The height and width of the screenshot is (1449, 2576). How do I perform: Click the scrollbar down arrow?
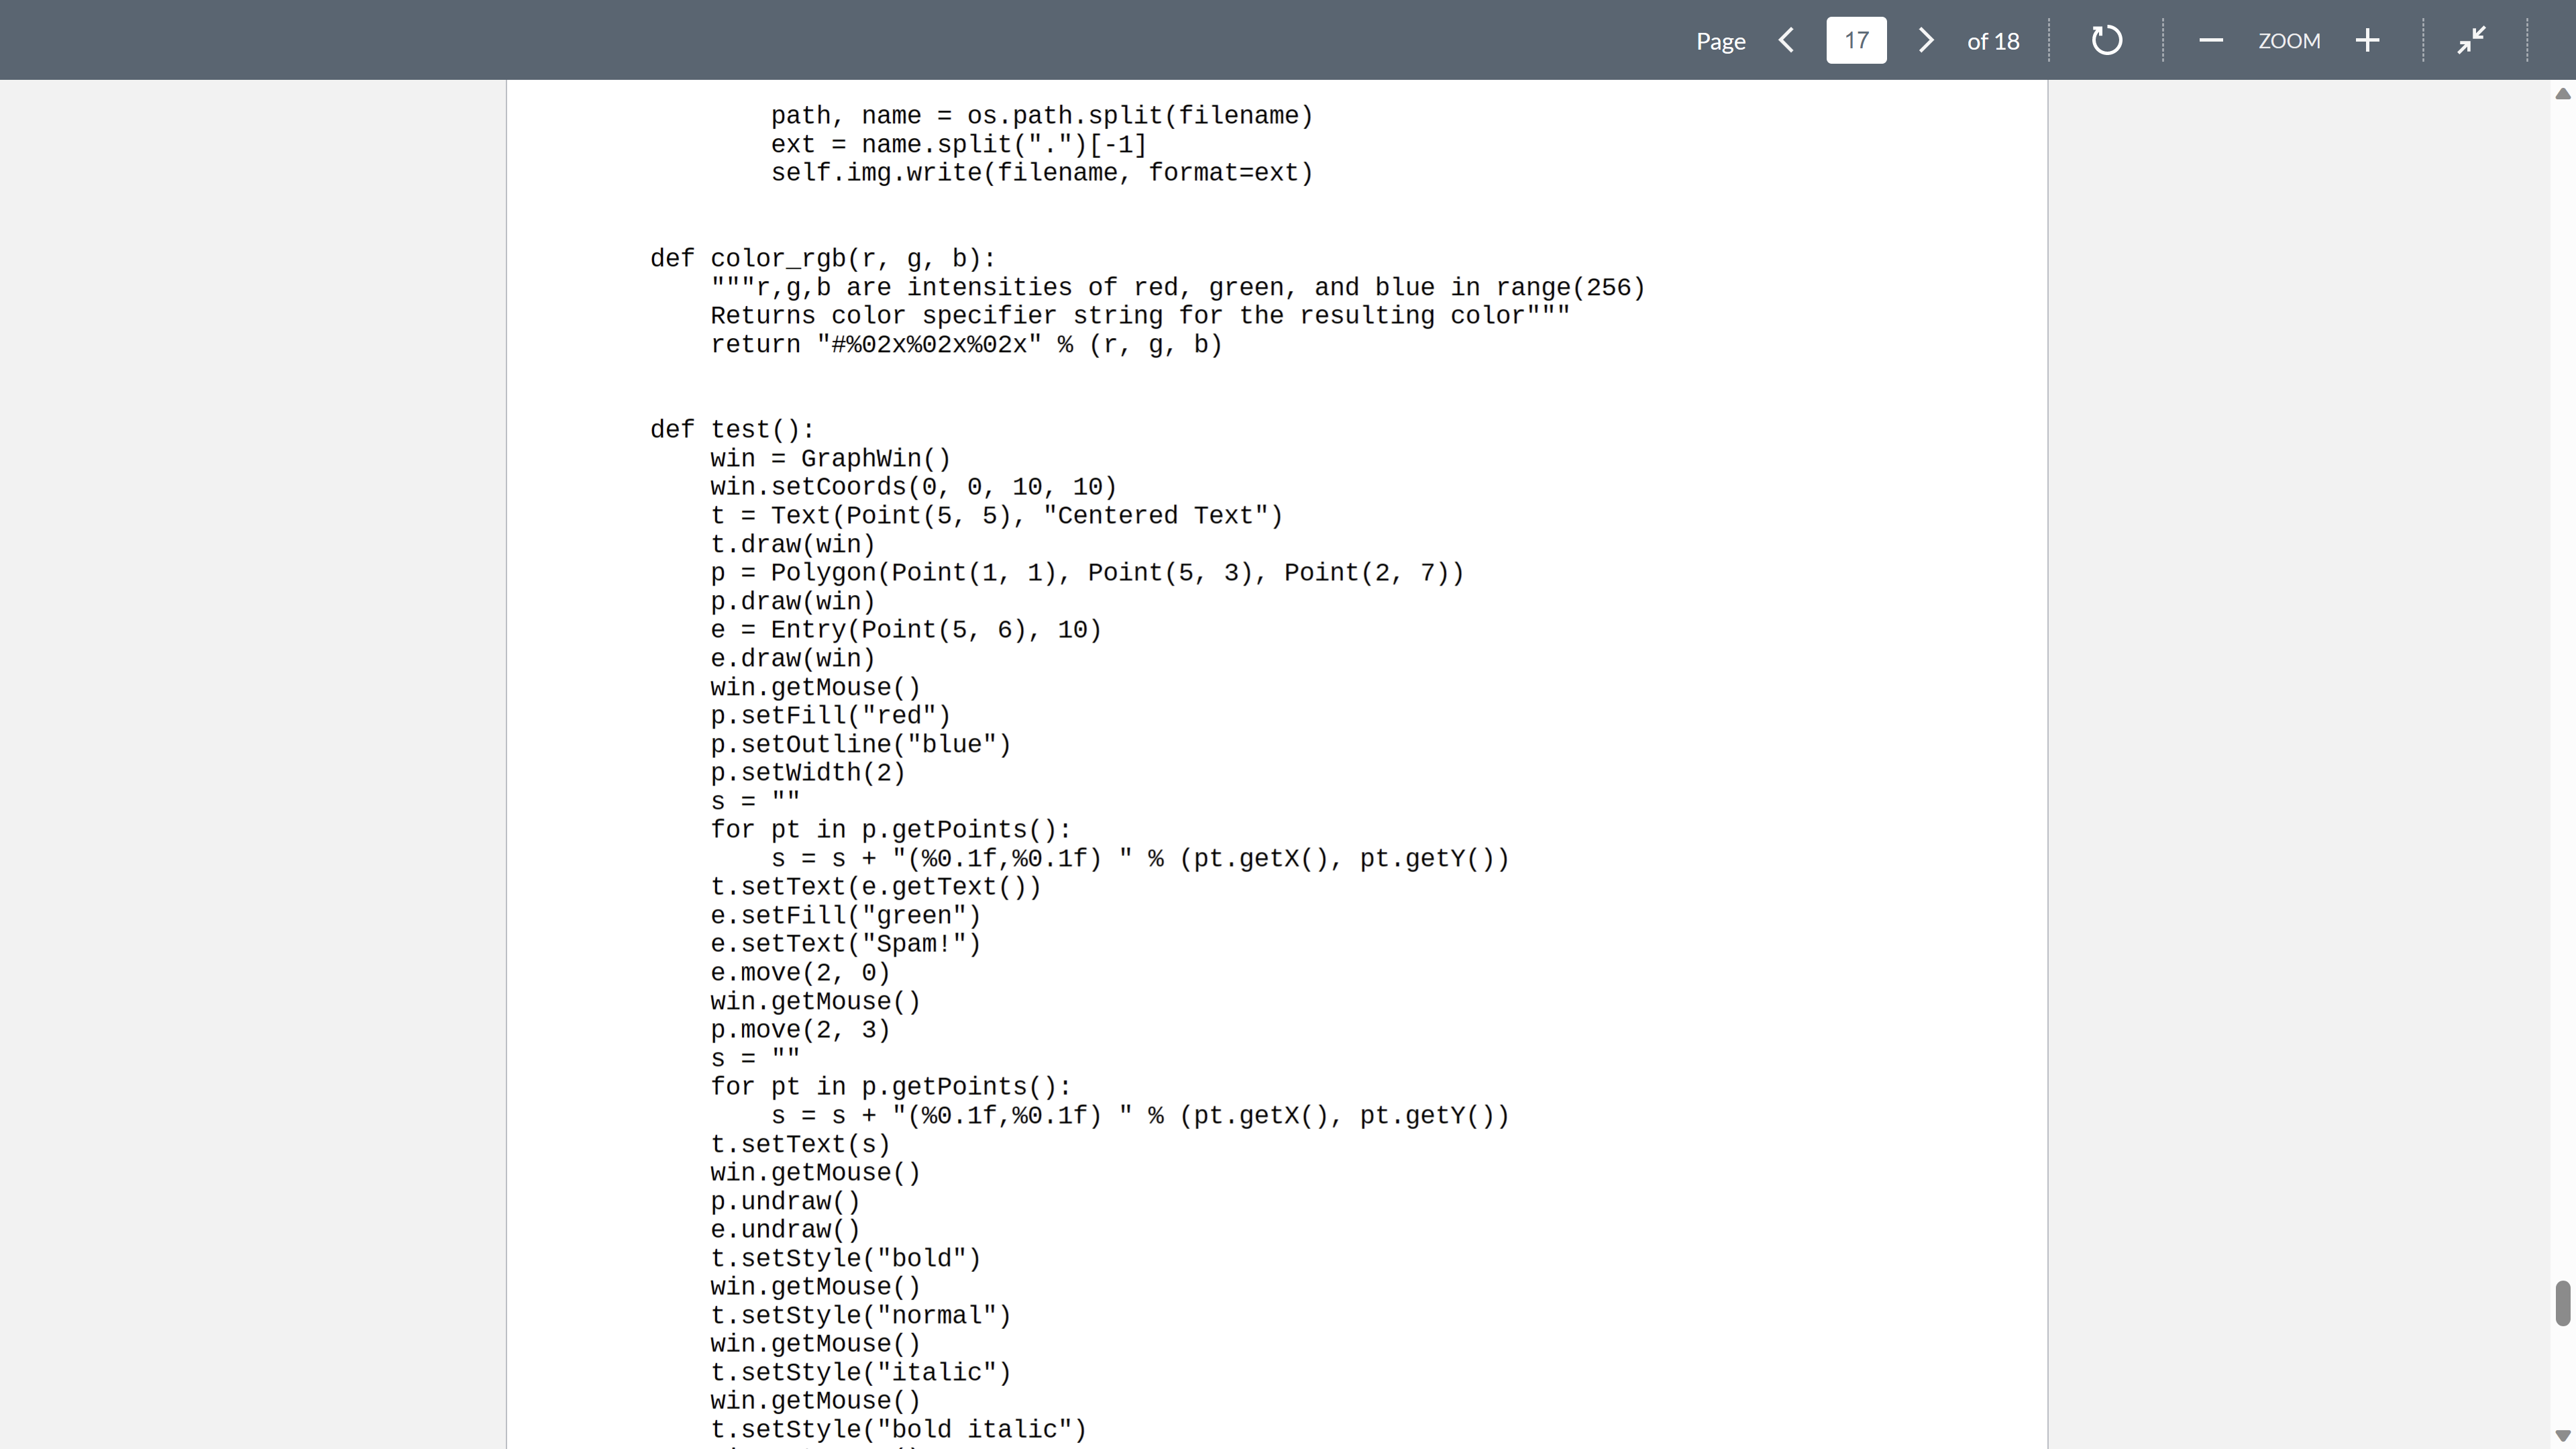pyautogui.click(x=2562, y=1435)
